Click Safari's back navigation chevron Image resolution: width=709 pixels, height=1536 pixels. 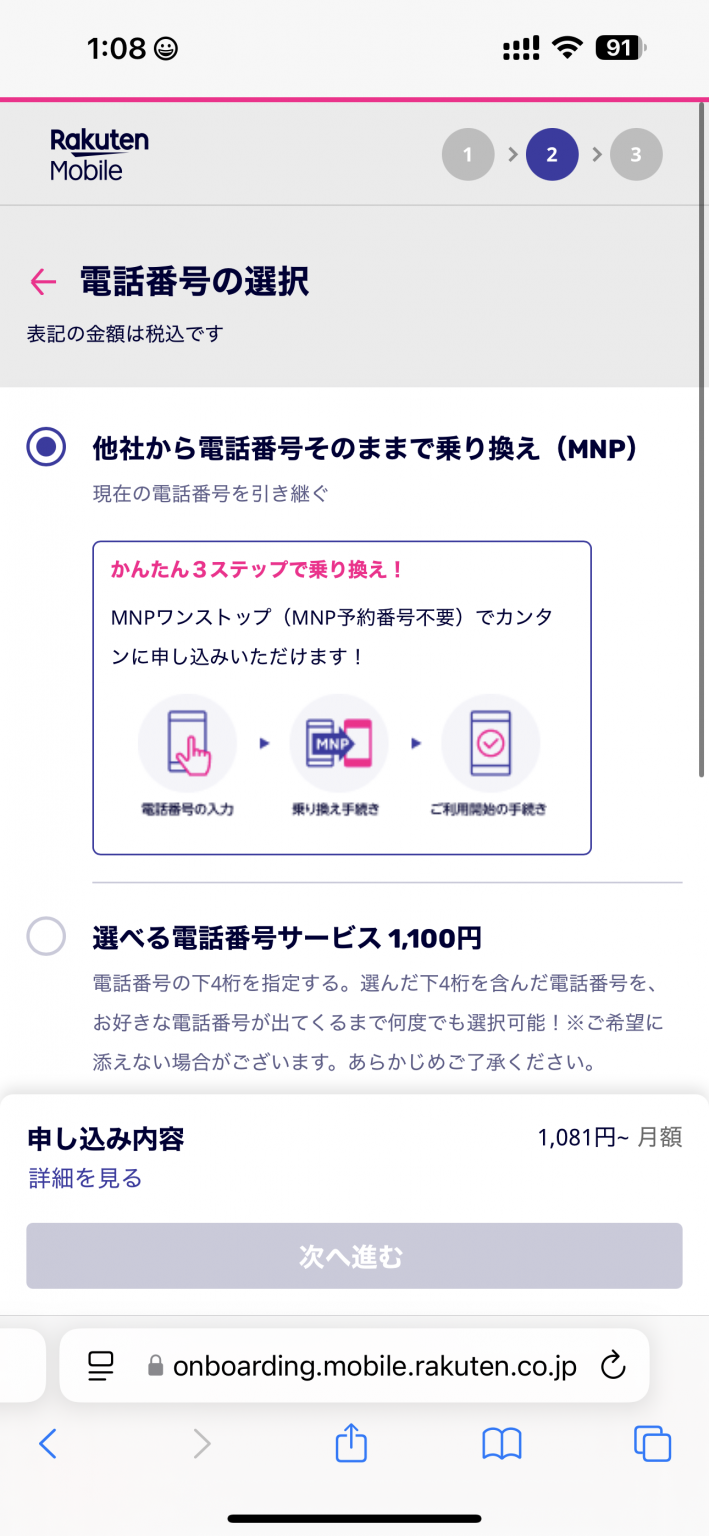[x=49, y=1443]
